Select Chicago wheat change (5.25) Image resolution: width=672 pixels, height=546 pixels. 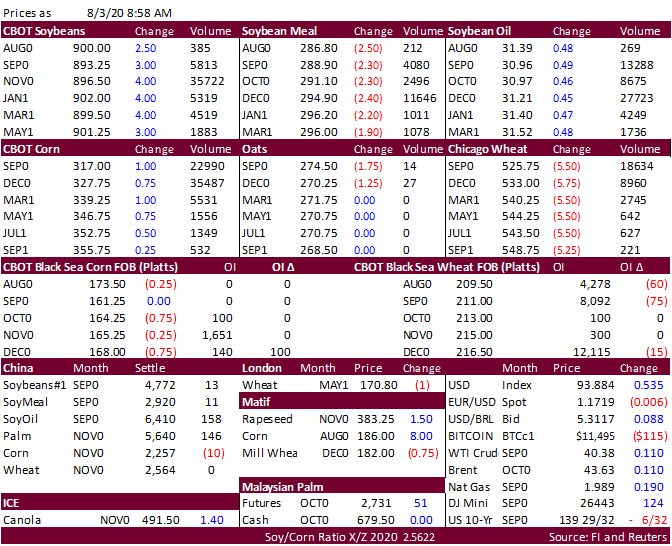pos(566,250)
